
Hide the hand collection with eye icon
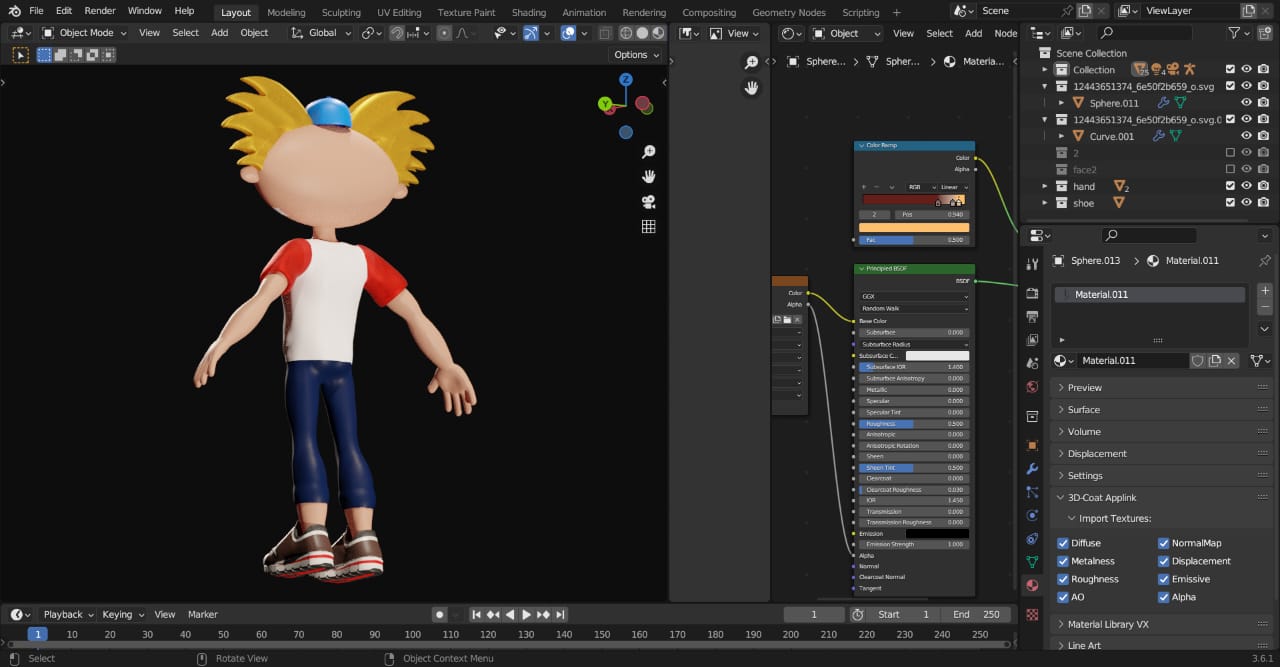pos(1246,186)
